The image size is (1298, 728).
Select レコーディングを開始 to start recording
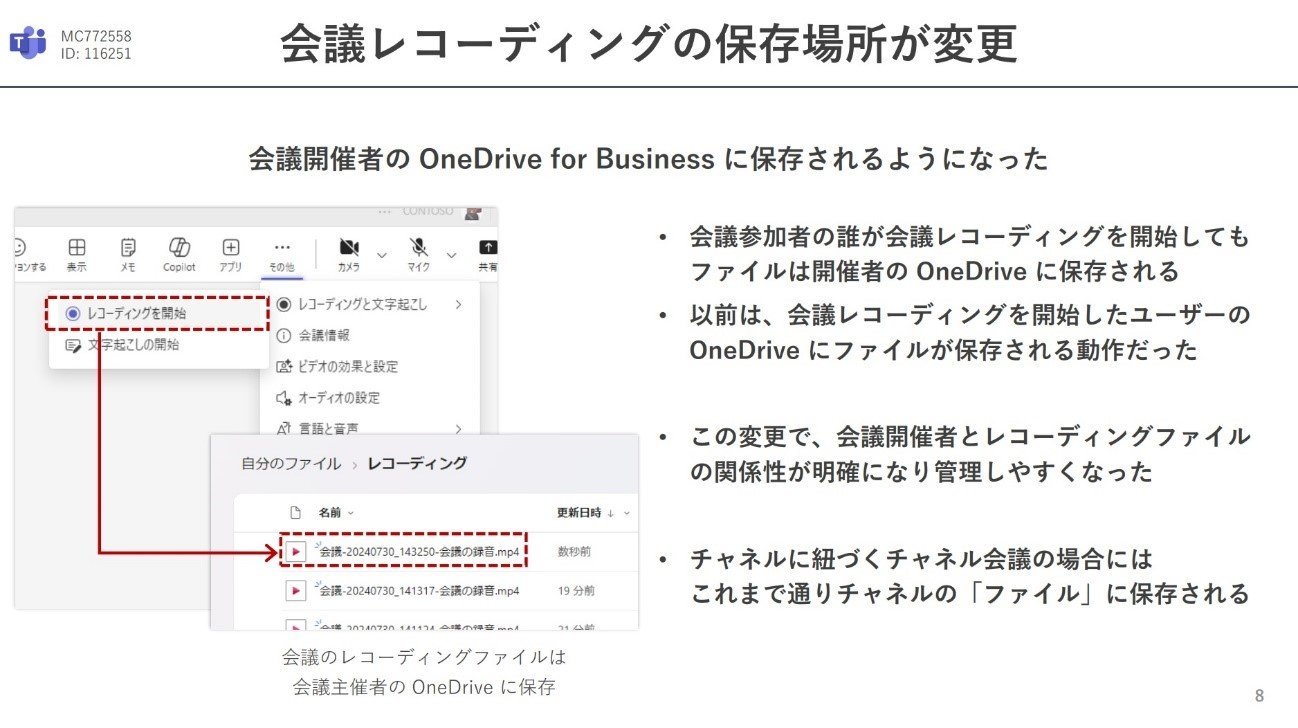pyautogui.click(x=158, y=313)
